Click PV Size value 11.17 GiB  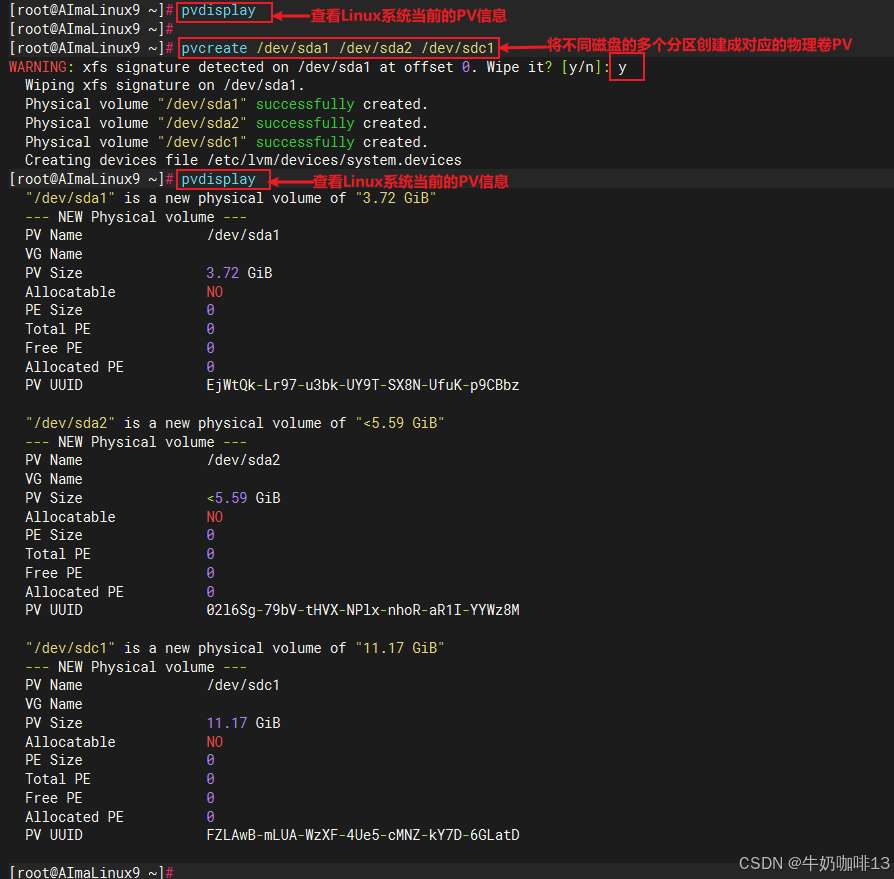[243, 723]
